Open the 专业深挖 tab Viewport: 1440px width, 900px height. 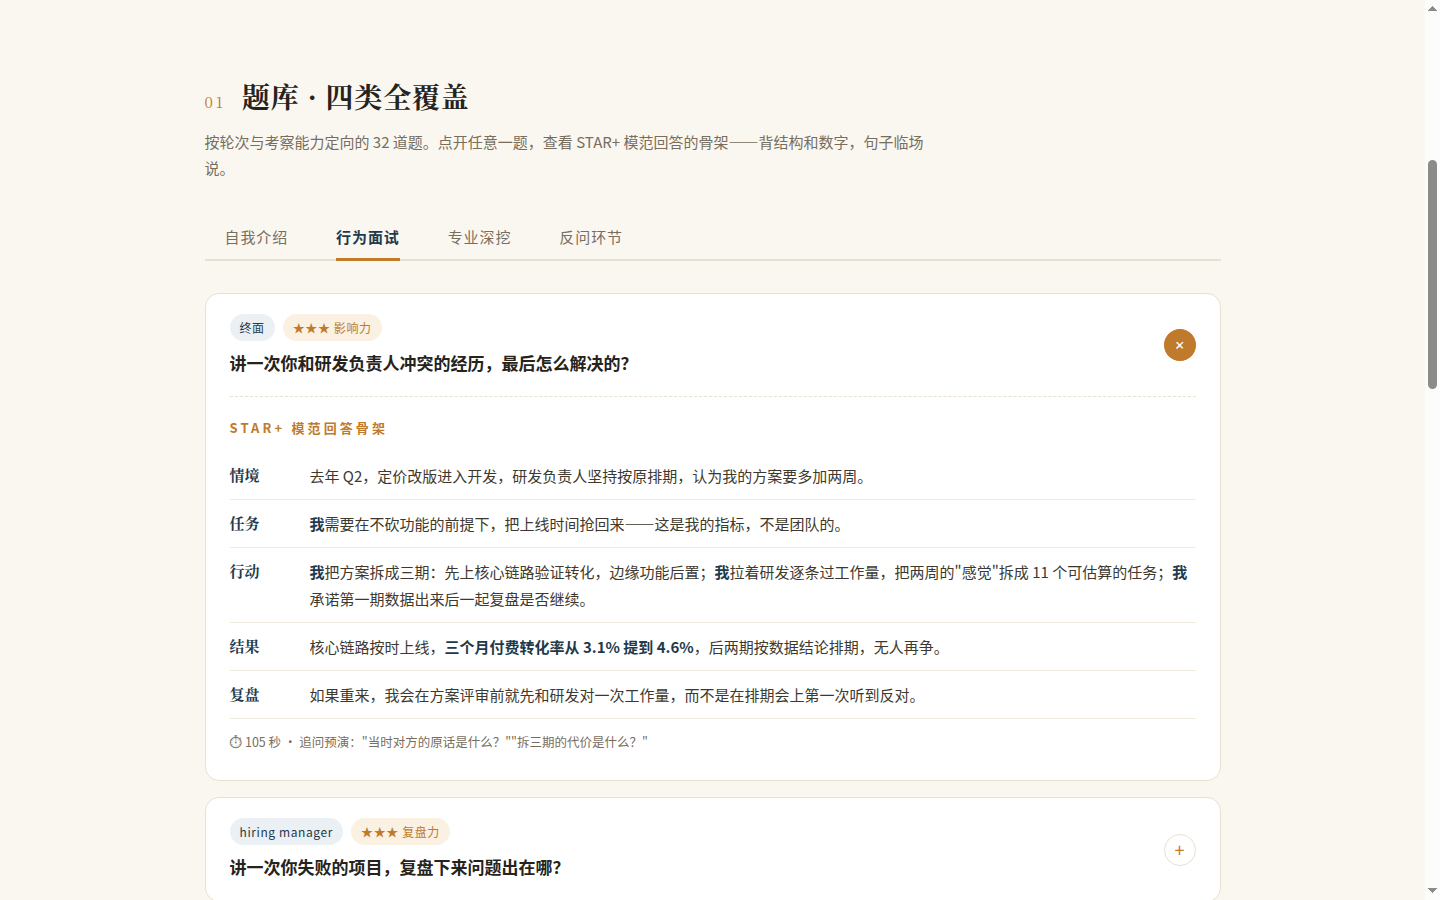click(479, 238)
